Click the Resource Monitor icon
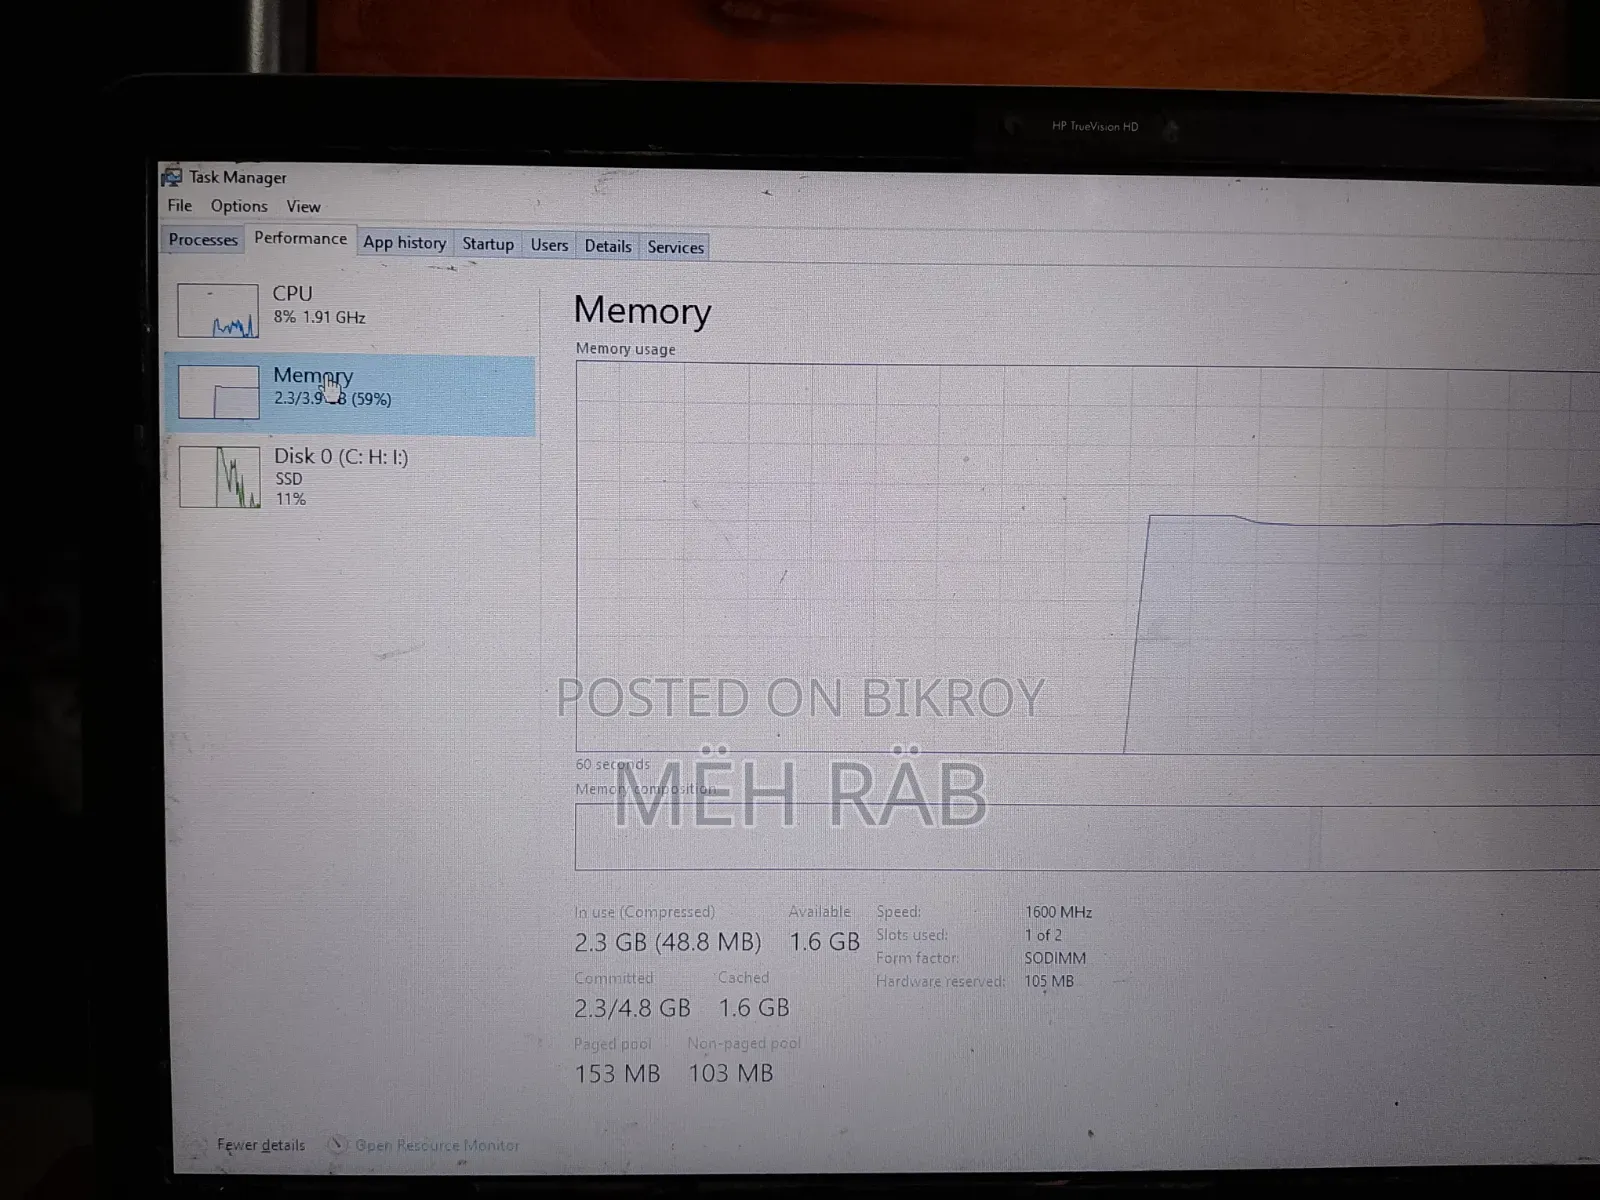Image resolution: width=1600 pixels, height=1200 pixels. (338, 1145)
